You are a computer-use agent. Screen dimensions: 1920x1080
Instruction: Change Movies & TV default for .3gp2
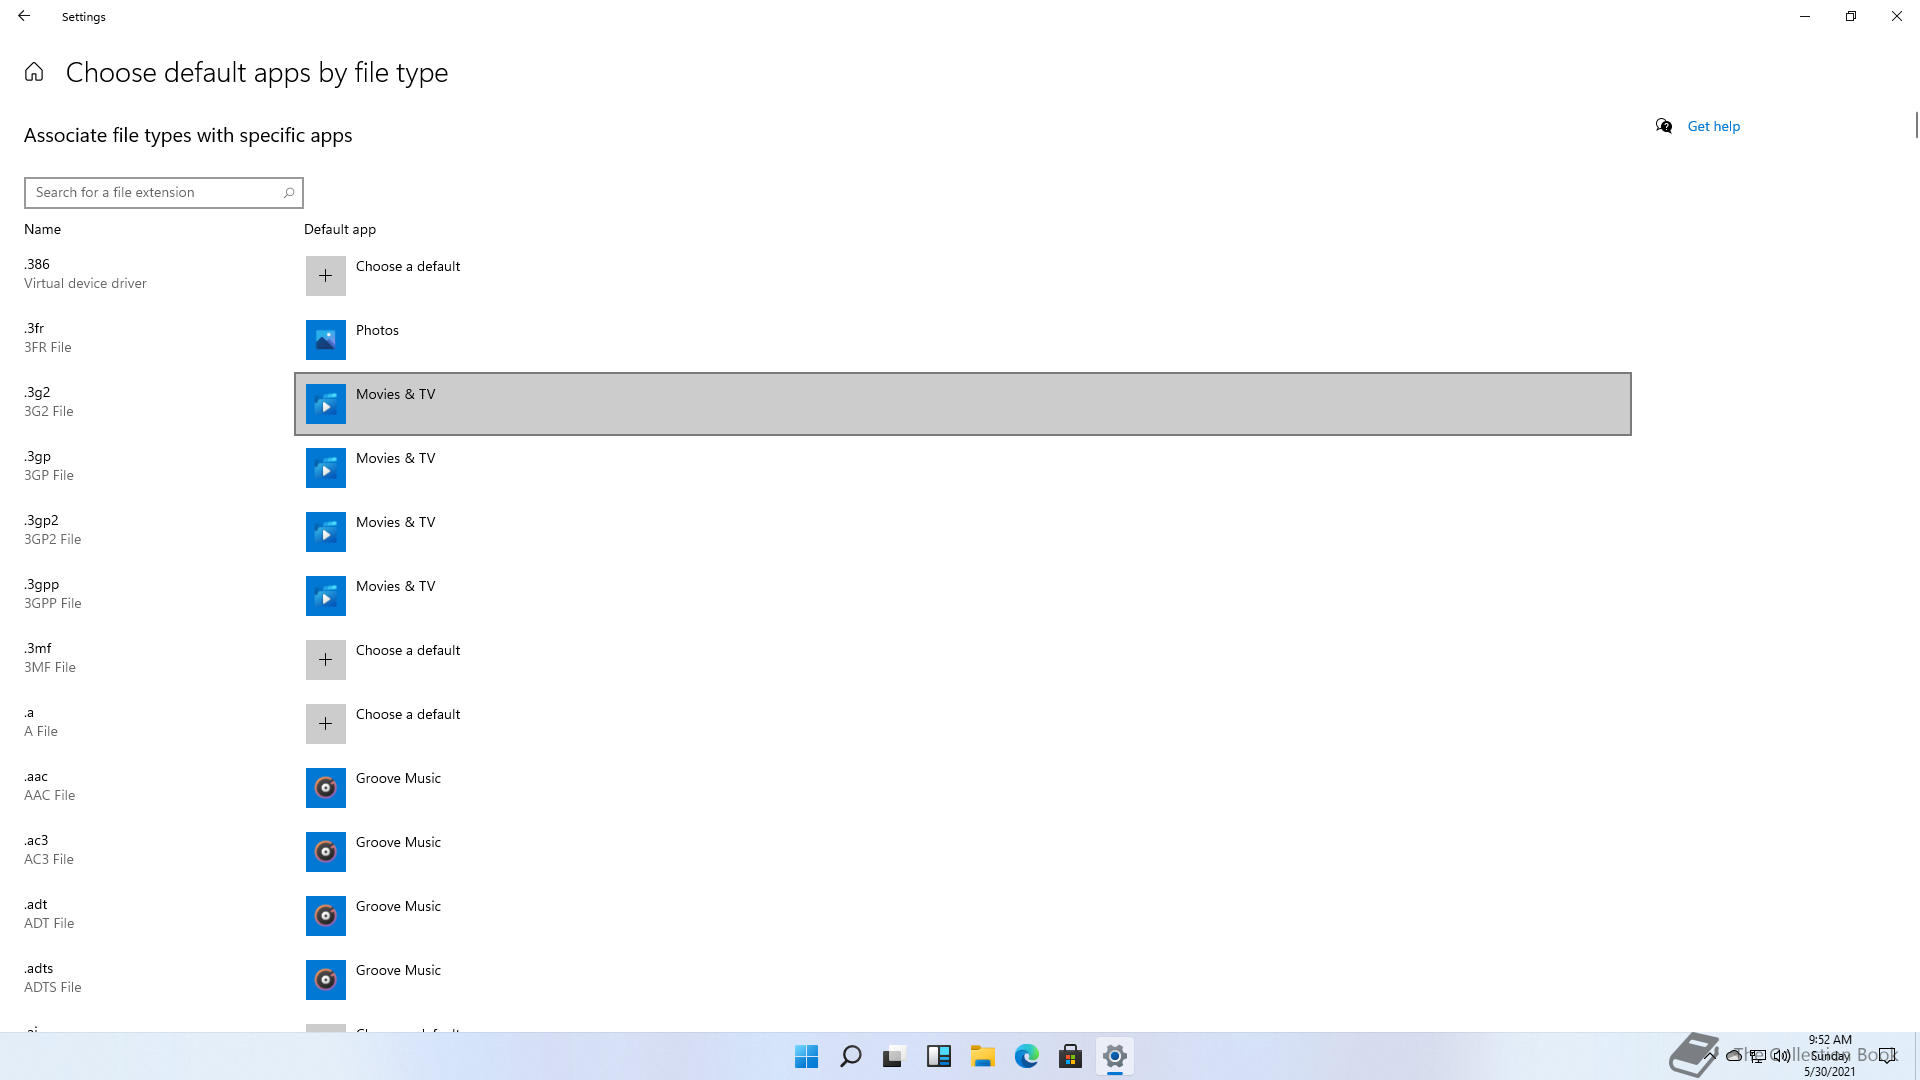(396, 522)
